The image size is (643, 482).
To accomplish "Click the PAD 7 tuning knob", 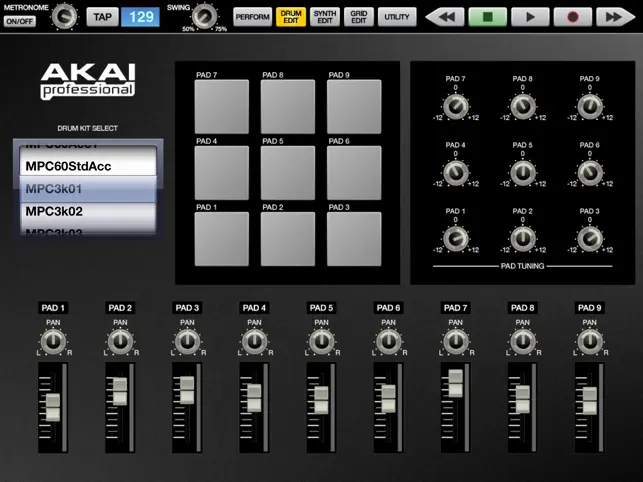I will click(x=456, y=107).
